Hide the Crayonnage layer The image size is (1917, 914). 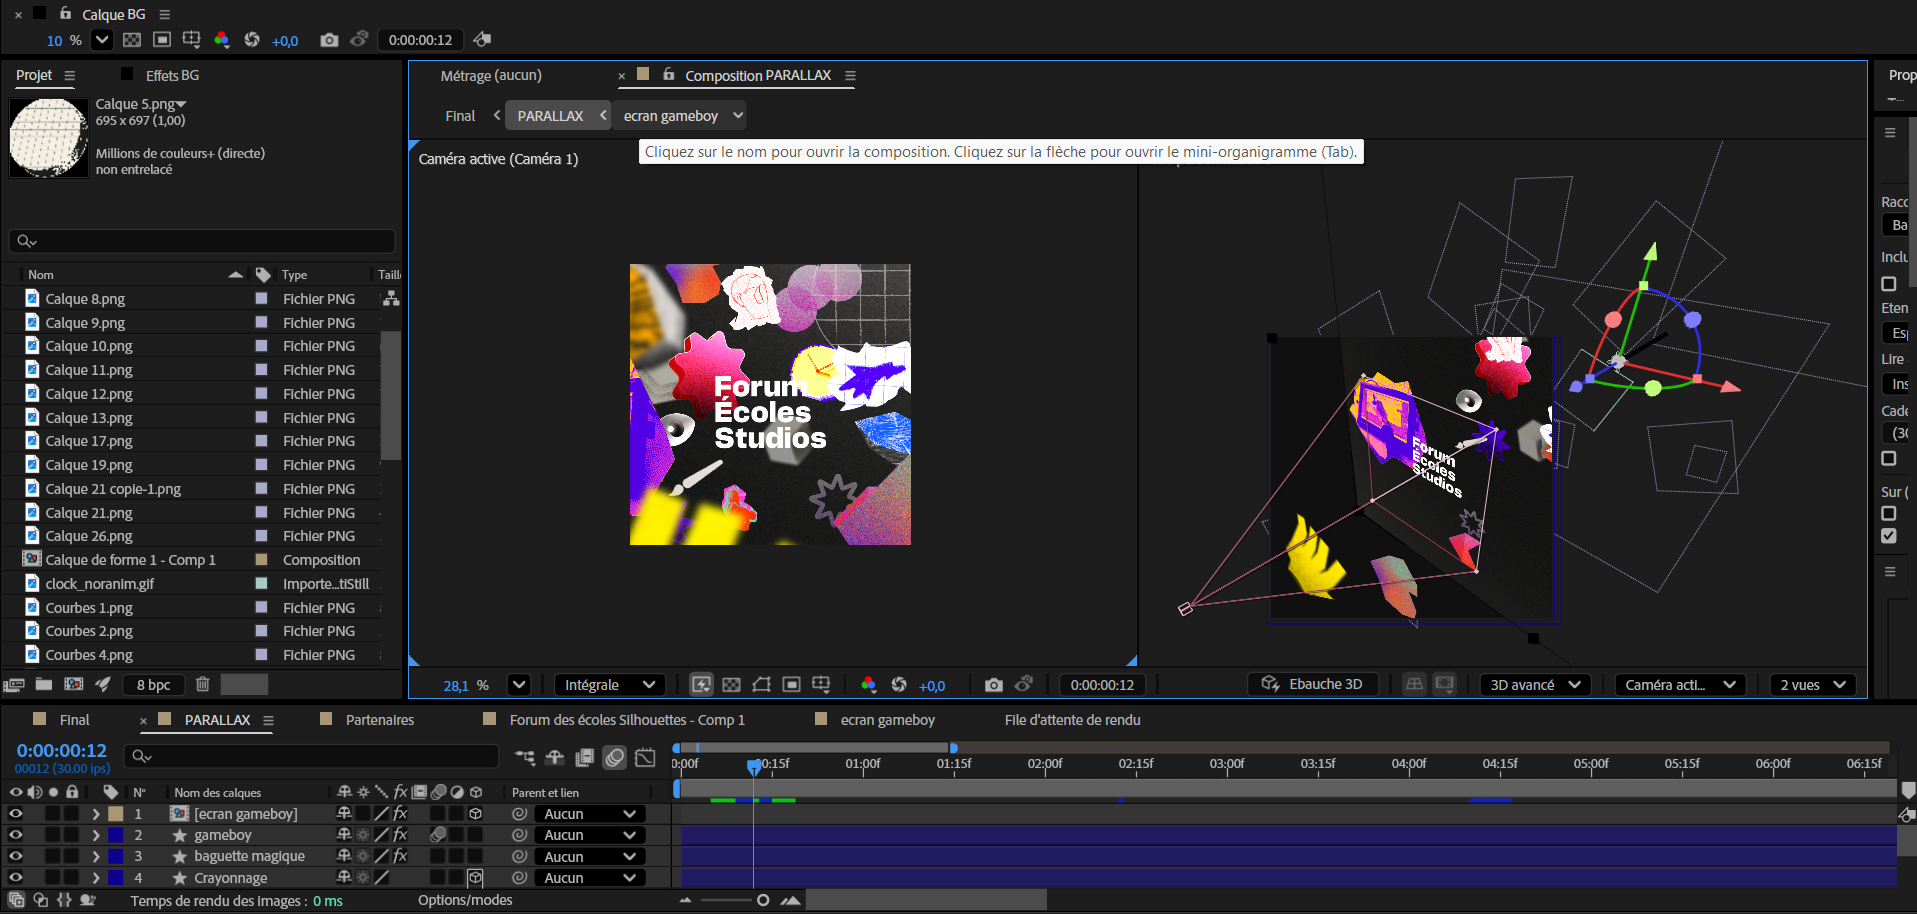(16, 878)
